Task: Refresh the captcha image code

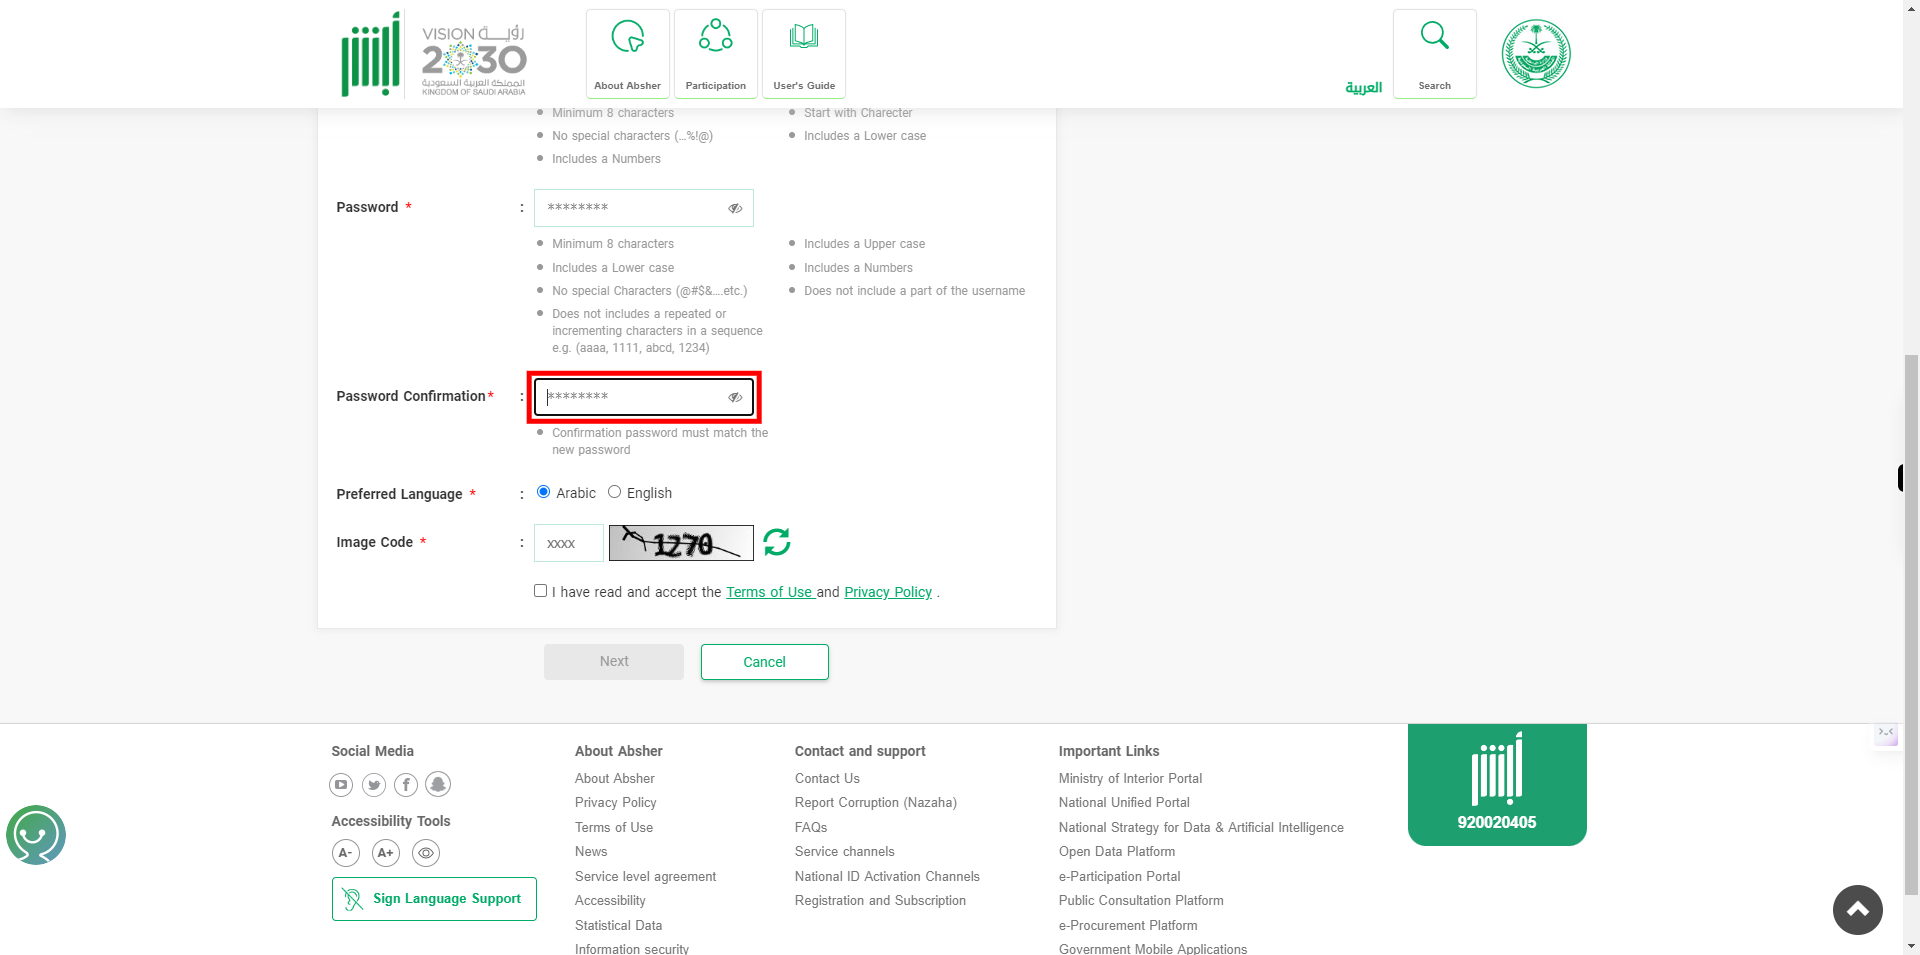Action: (x=777, y=542)
